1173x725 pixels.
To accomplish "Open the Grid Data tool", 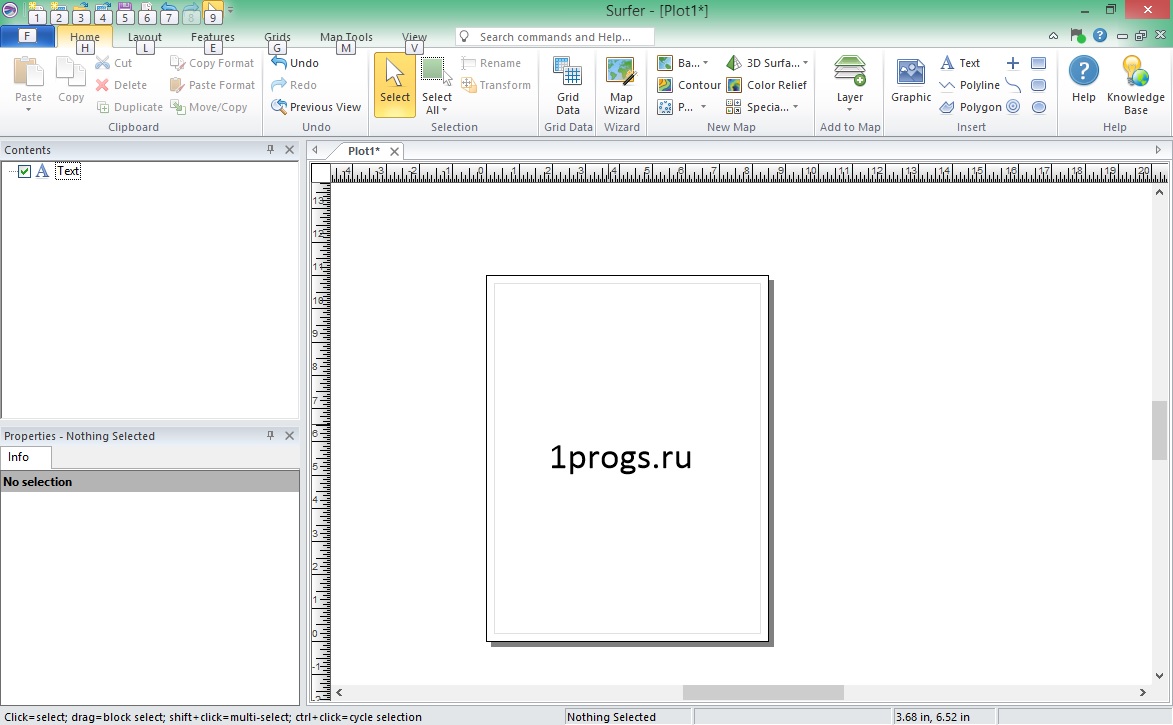I will pos(568,85).
